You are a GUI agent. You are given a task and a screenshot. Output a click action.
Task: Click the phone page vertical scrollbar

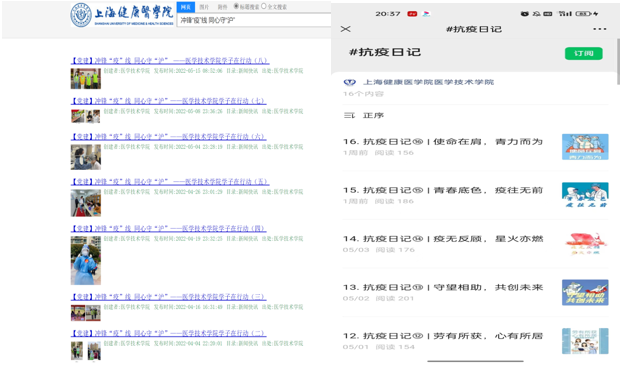click(x=618, y=61)
